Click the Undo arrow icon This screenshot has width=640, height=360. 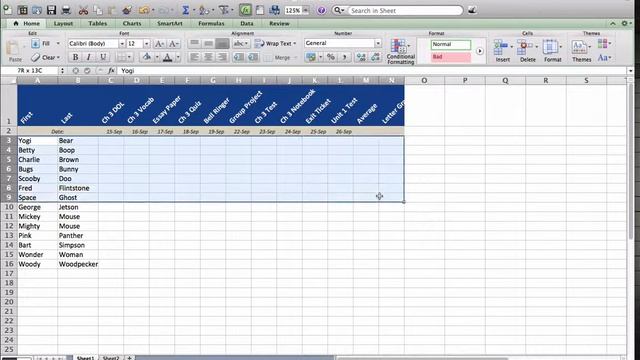pyautogui.click(x=144, y=10)
